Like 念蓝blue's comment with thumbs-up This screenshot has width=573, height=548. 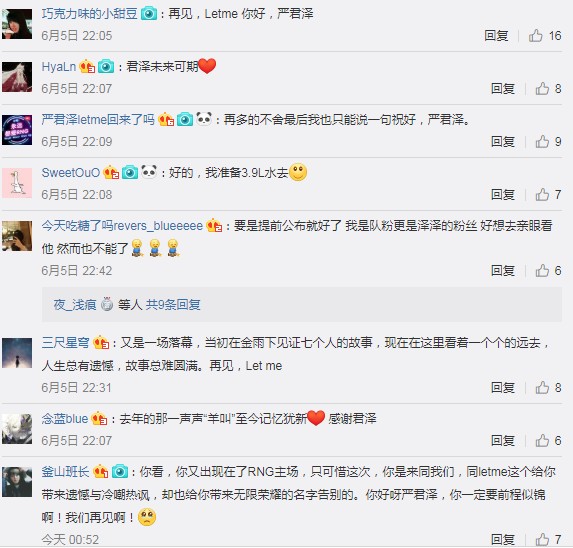(548, 440)
